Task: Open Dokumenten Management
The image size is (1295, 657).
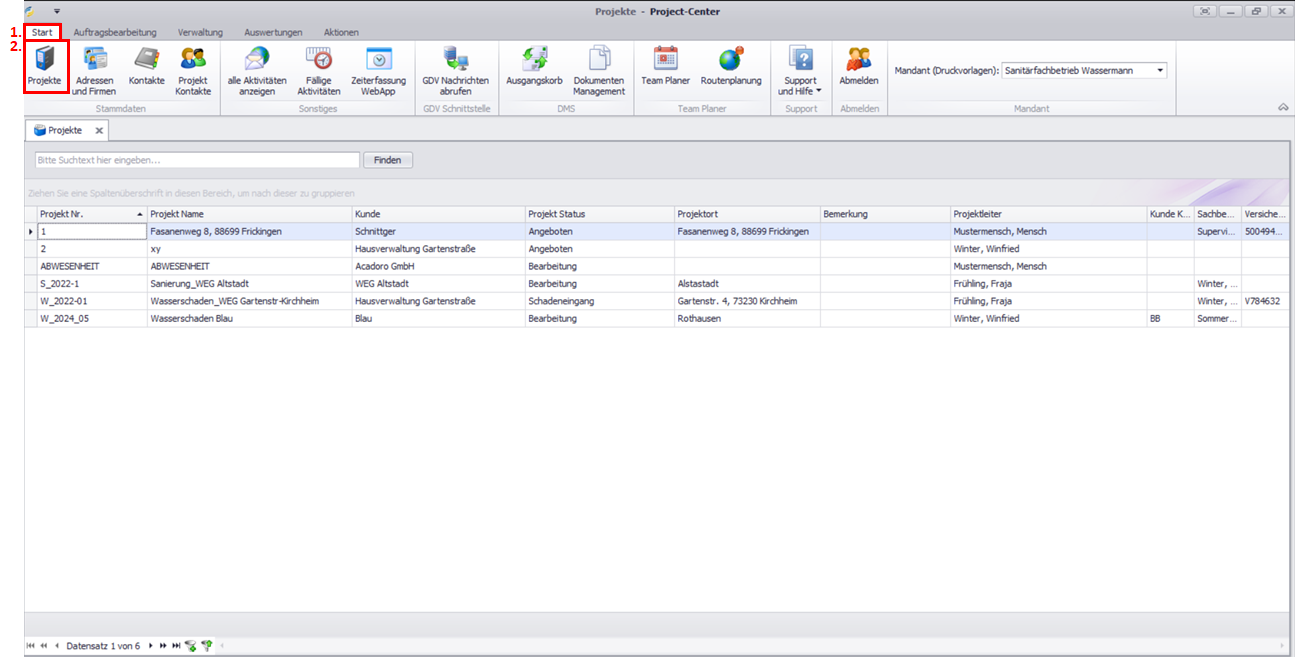Action: point(599,69)
